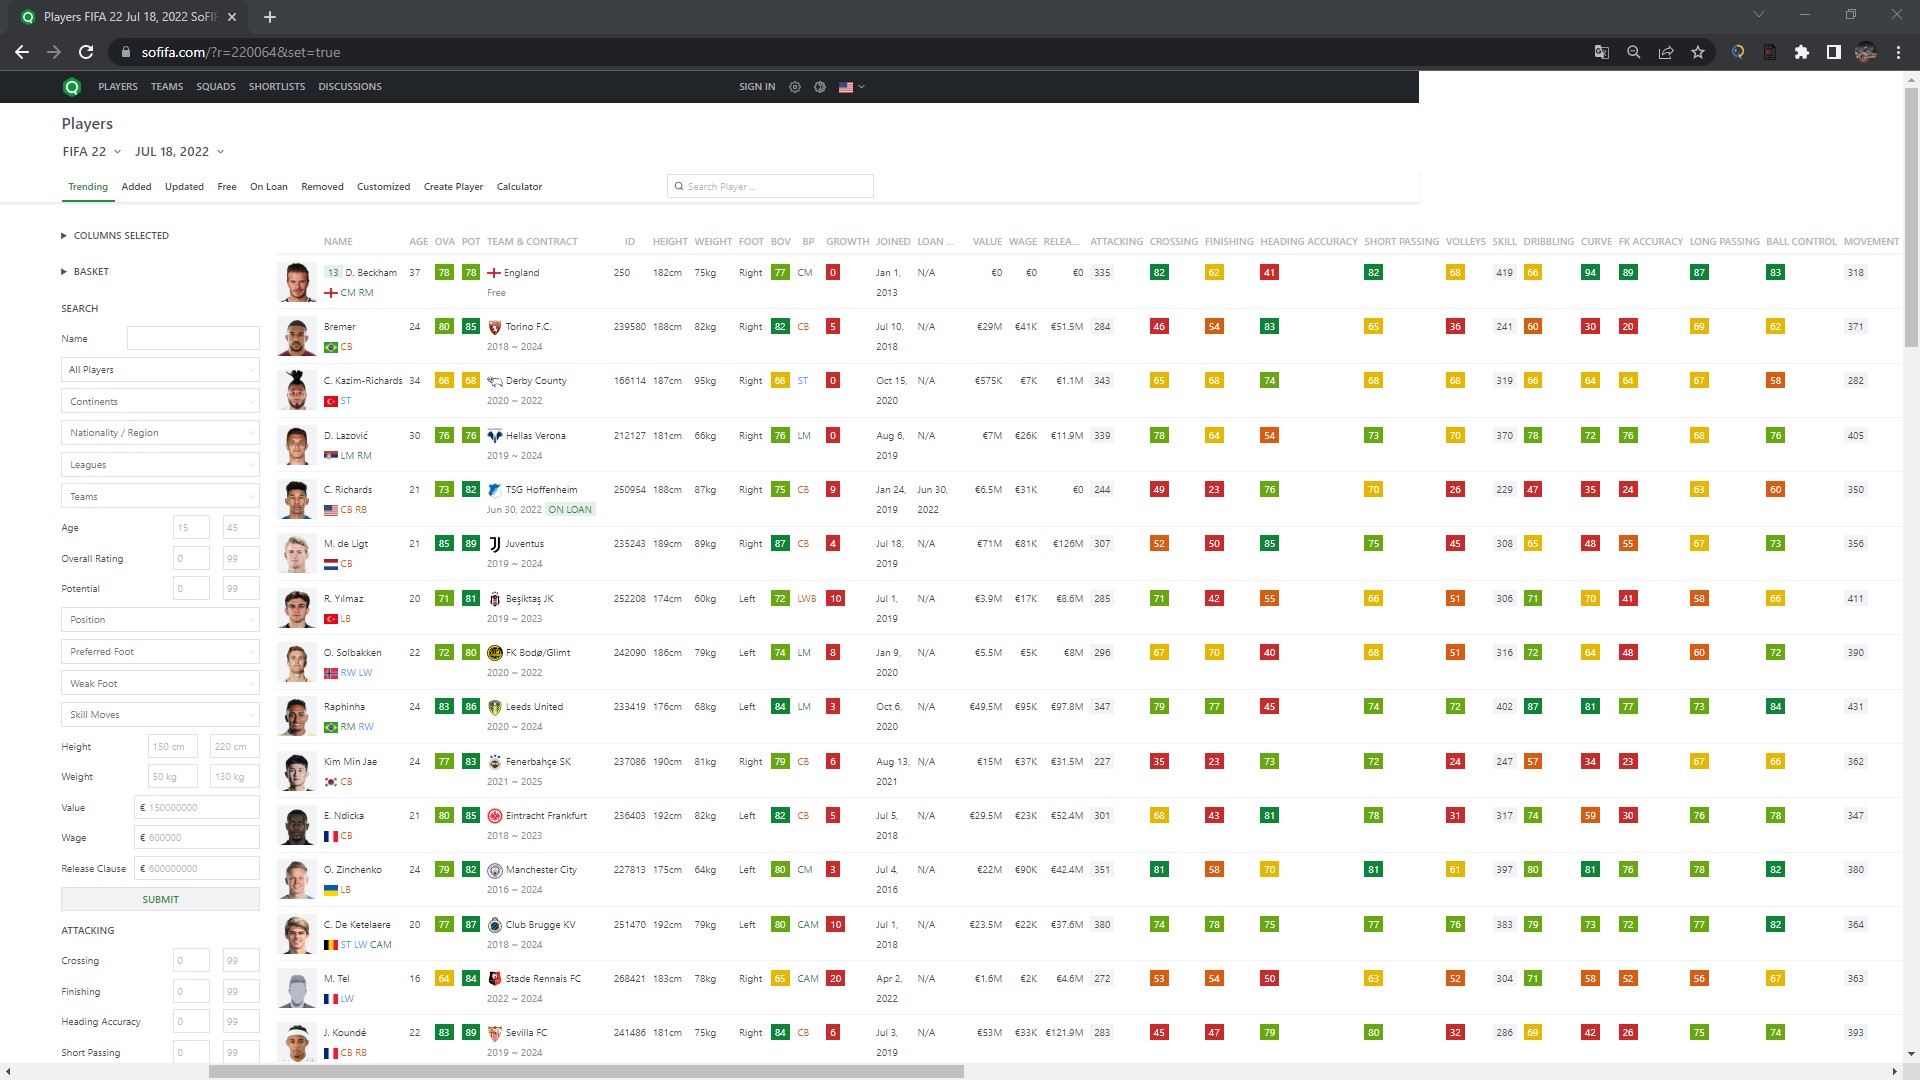Sort table by the OVA column header
The image size is (1920, 1080).
coord(445,242)
